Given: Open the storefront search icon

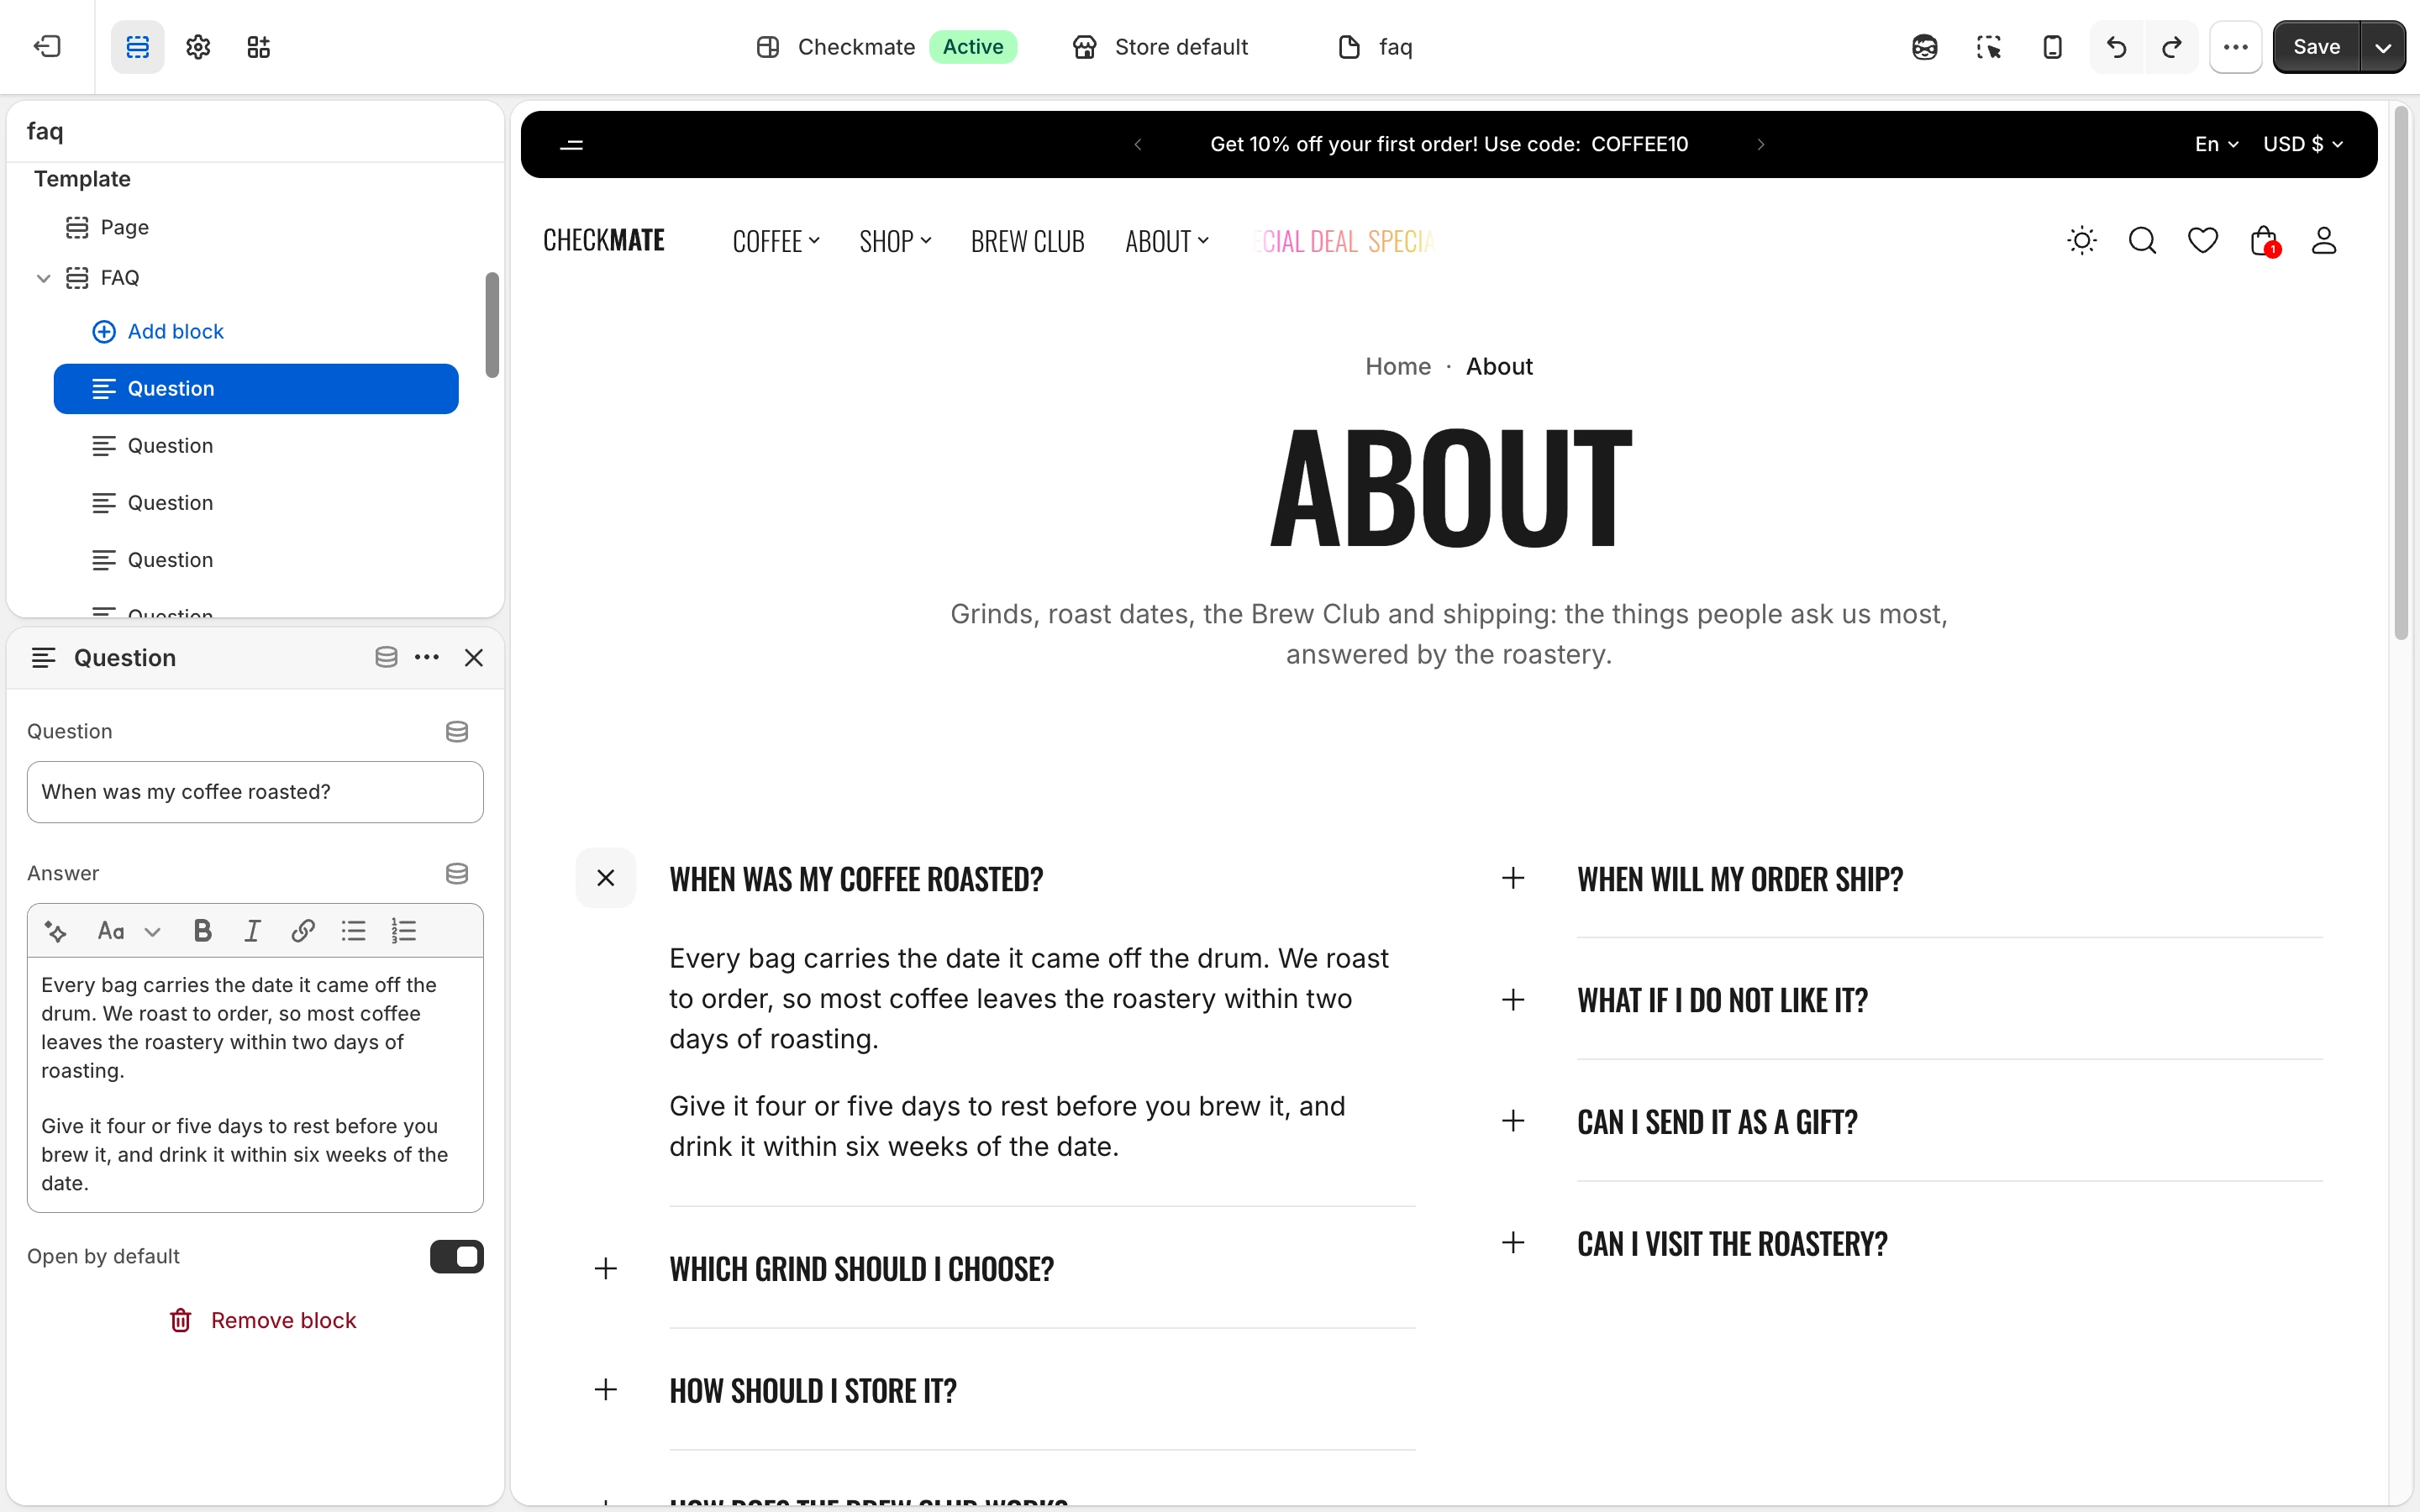Looking at the screenshot, I should click(2142, 241).
